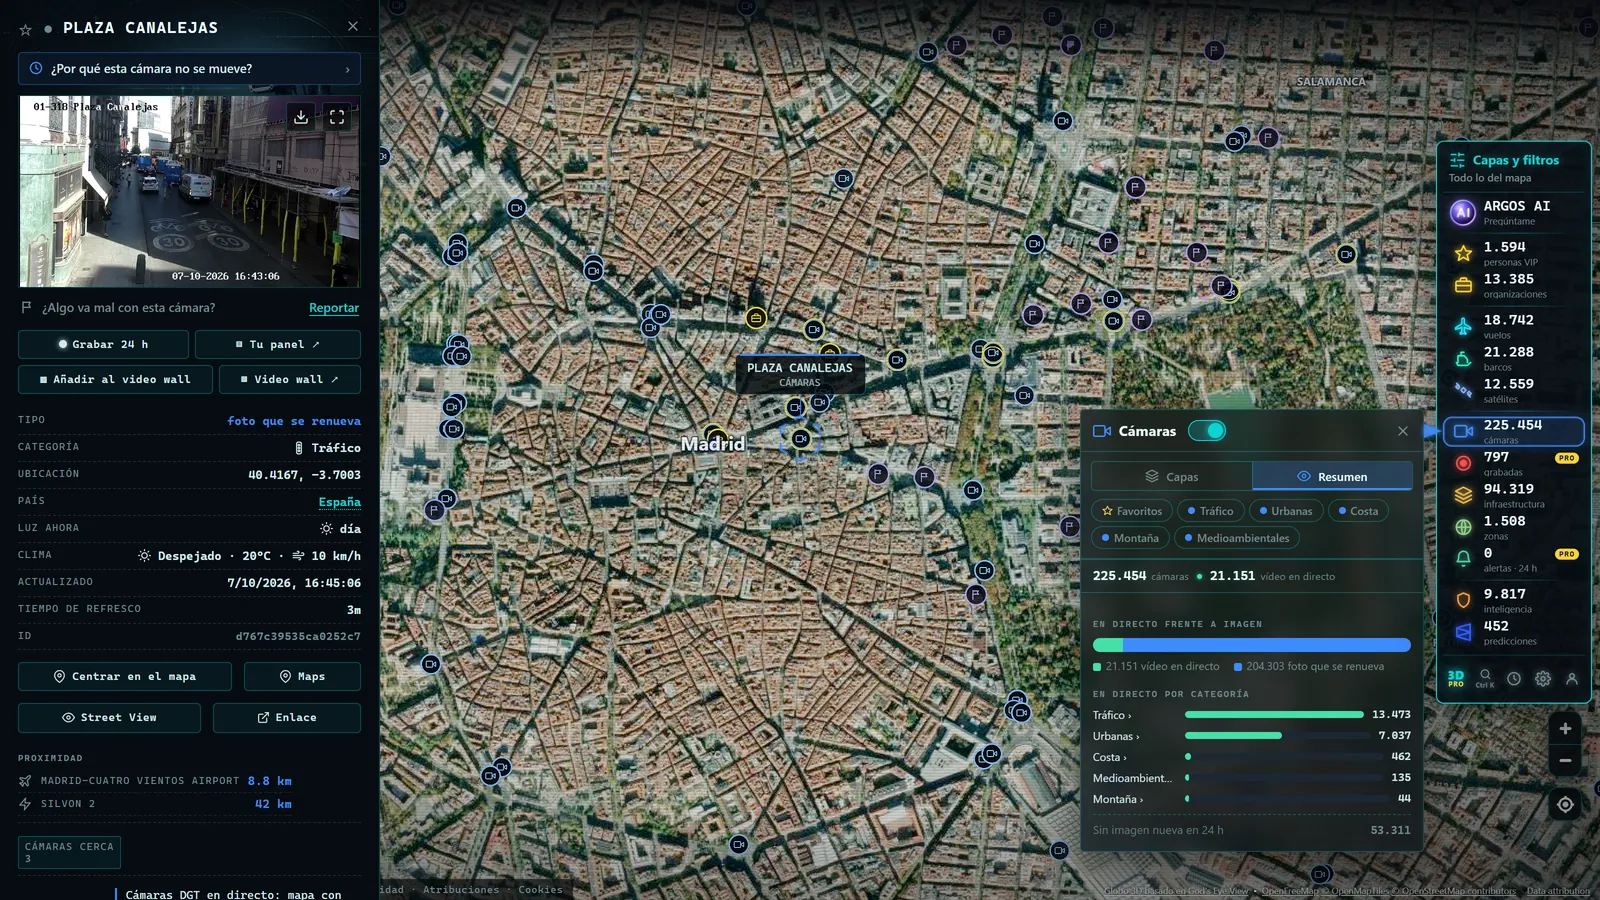1600x900 pixels.
Task: Select the 21.288 barcos layer
Action: 1514,358
